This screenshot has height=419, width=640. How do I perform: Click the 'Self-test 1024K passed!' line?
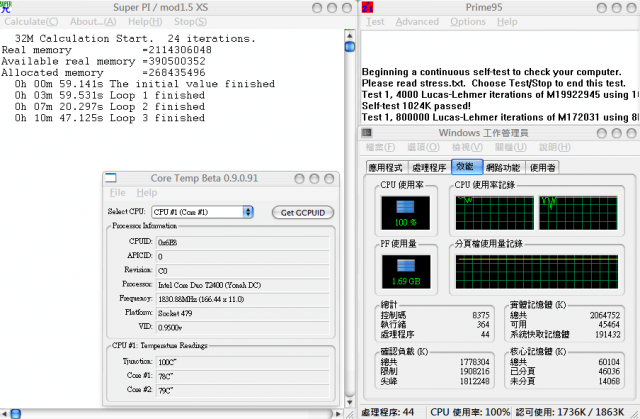click(416, 106)
